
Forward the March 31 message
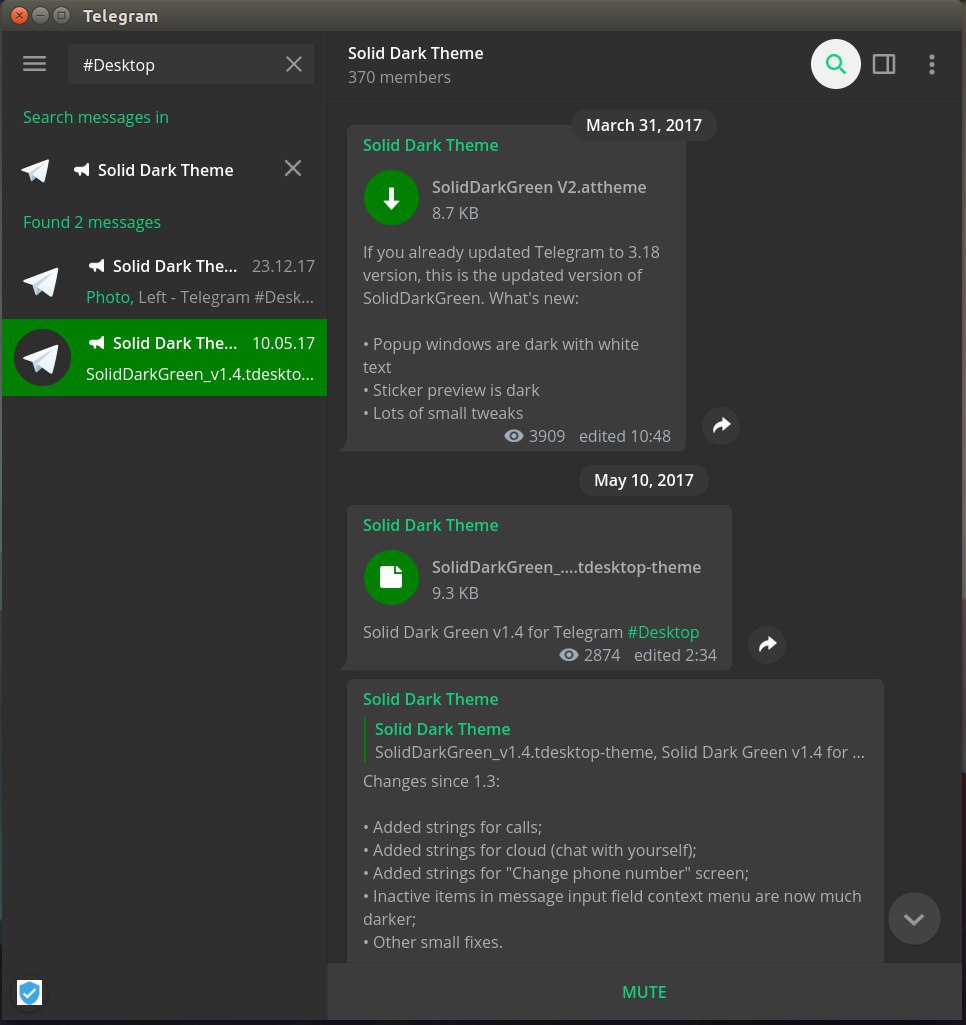721,426
